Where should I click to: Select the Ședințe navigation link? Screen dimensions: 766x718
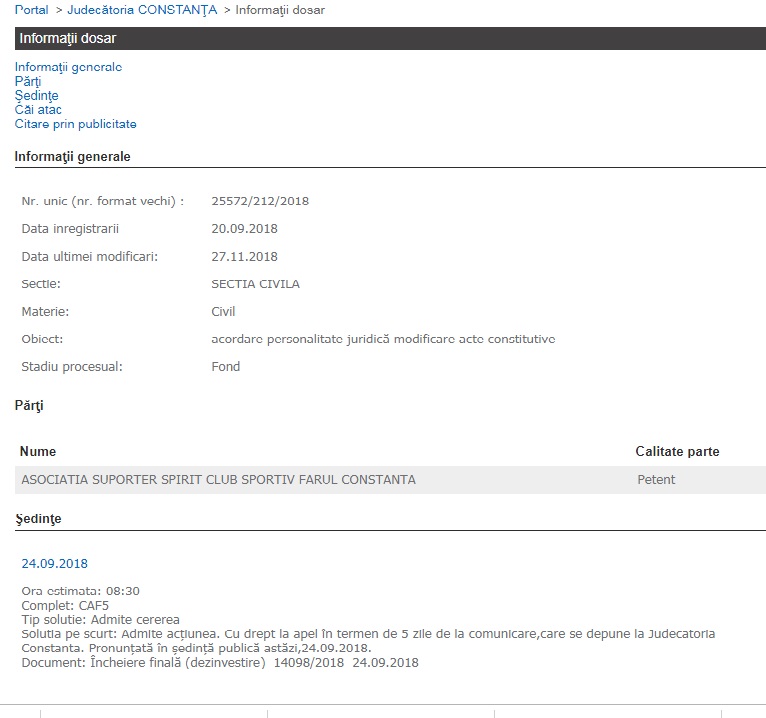36,96
